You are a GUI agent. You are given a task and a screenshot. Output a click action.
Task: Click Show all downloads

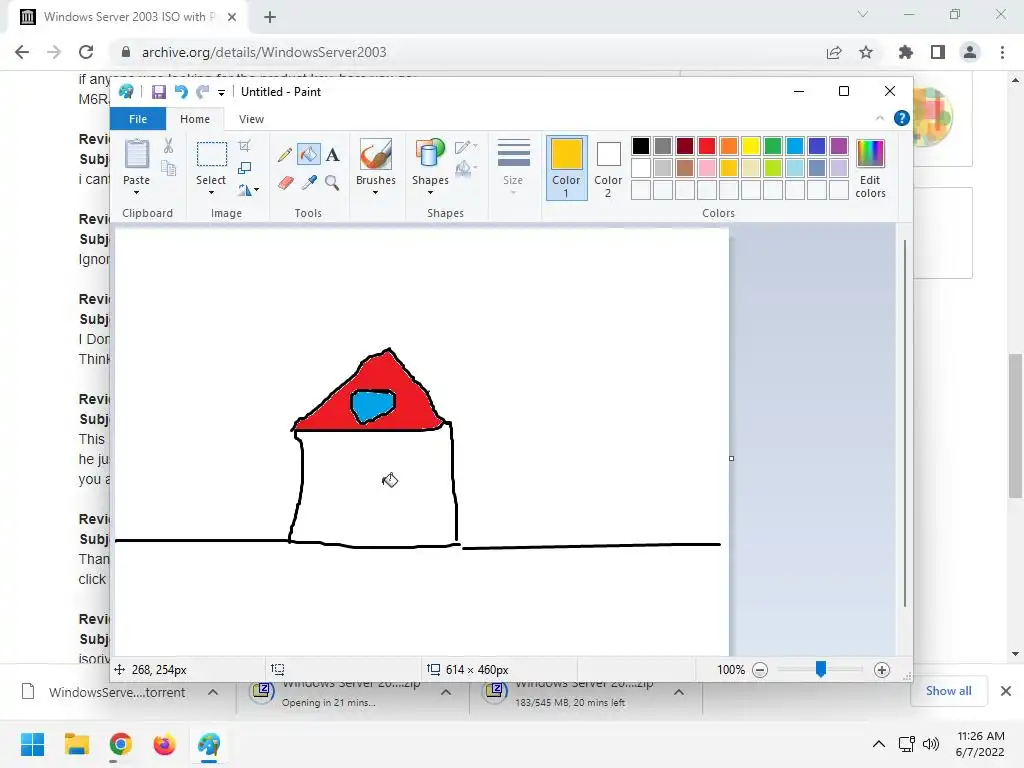[948, 691]
